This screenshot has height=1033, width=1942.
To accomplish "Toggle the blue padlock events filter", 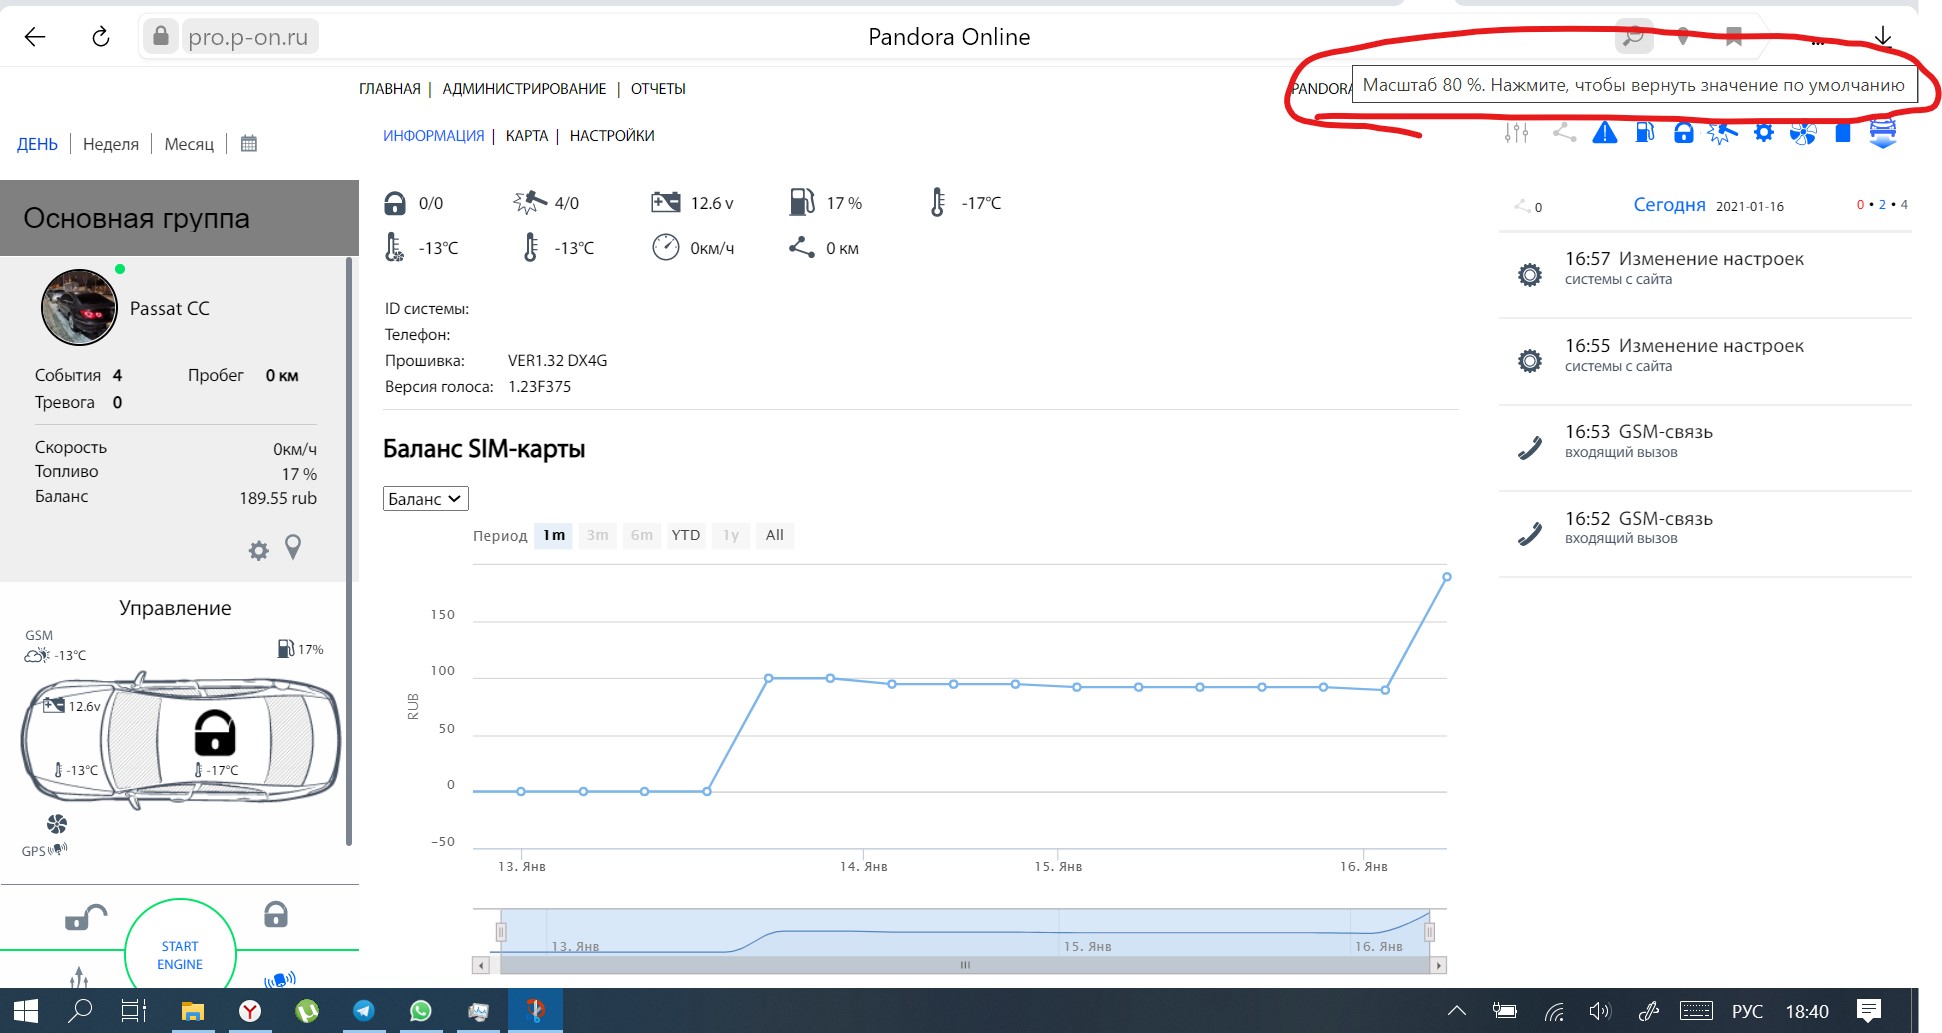I will click(x=1684, y=133).
